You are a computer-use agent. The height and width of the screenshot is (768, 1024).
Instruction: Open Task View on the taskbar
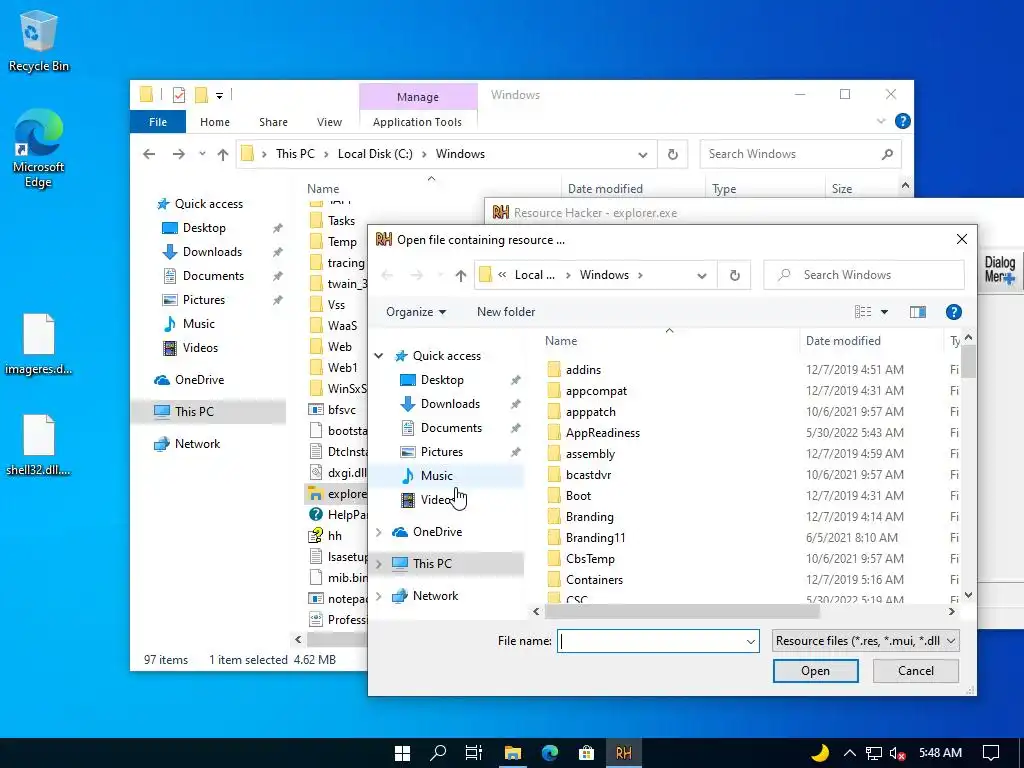click(474, 753)
